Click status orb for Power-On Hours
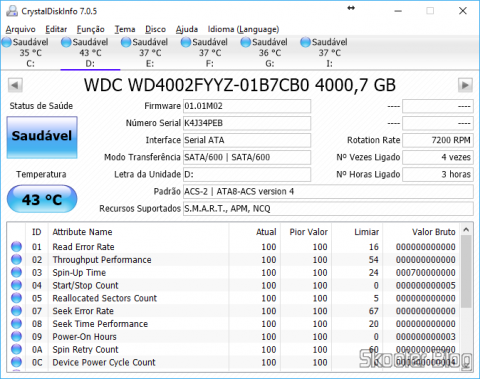Image resolution: width=480 pixels, height=379 pixels. [x=16, y=336]
